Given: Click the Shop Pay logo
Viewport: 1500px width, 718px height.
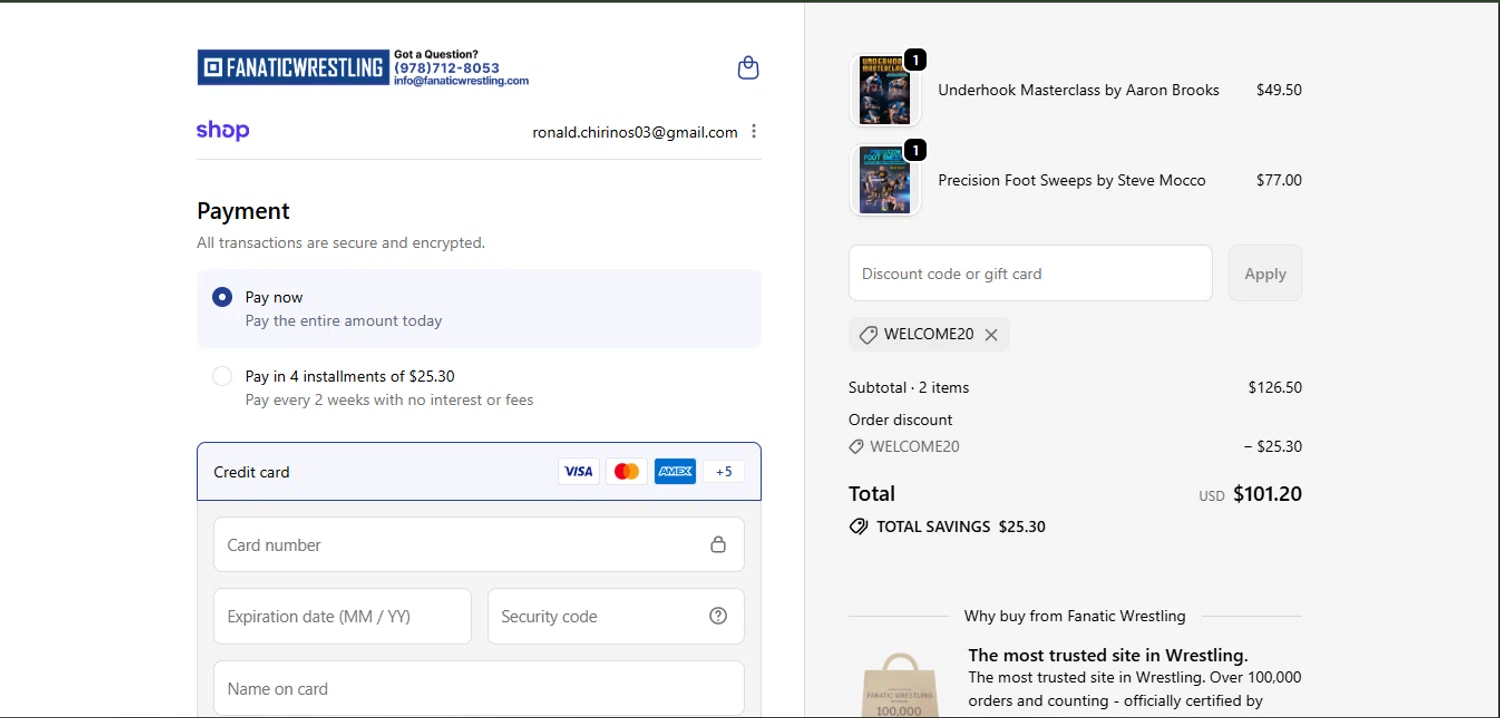Looking at the screenshot, I should coord(223,131).
